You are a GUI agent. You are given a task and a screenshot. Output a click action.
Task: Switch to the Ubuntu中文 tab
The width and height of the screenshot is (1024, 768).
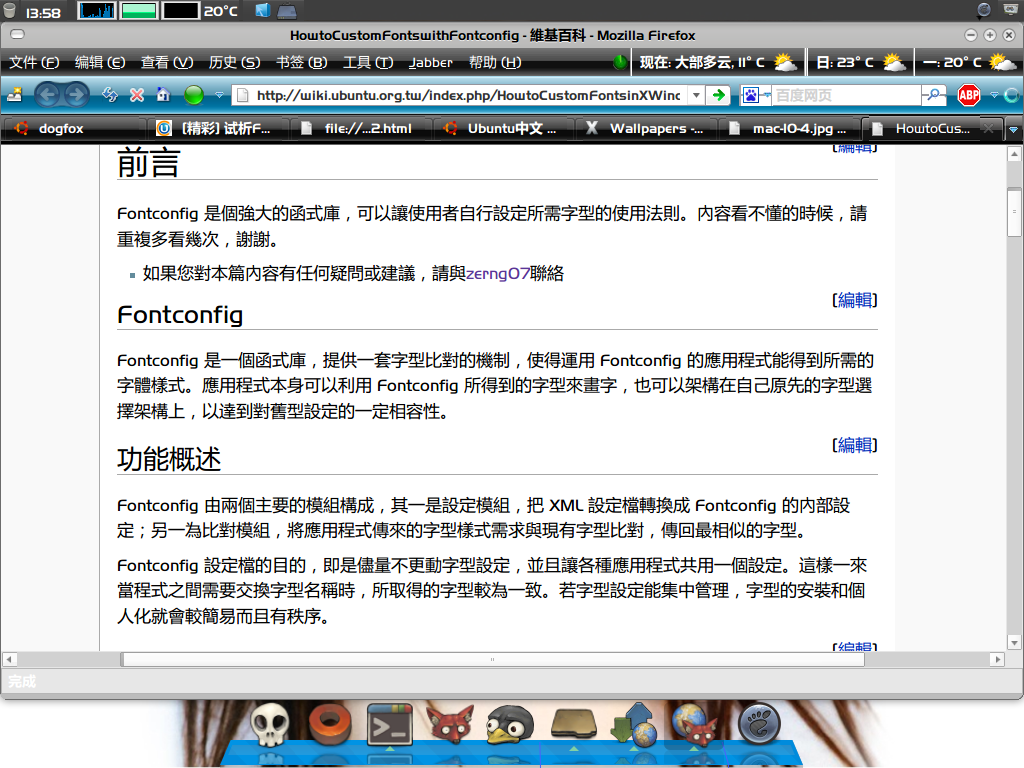(x=504, y=129)
